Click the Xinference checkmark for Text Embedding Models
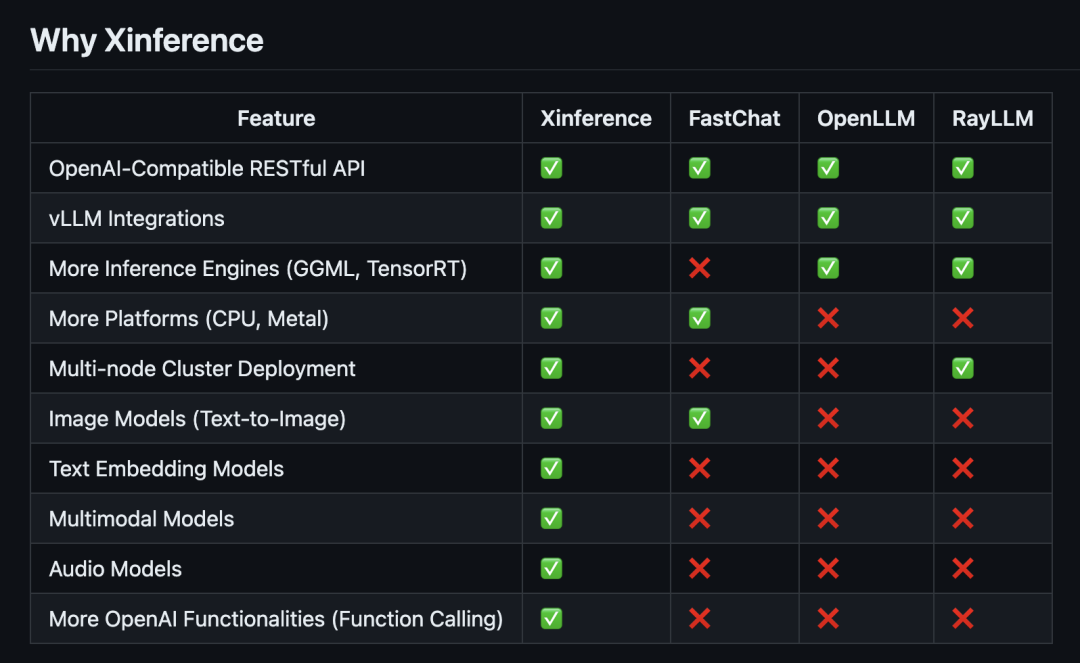The width and height of the screenshot is (1080, 663). coord(551,468)
